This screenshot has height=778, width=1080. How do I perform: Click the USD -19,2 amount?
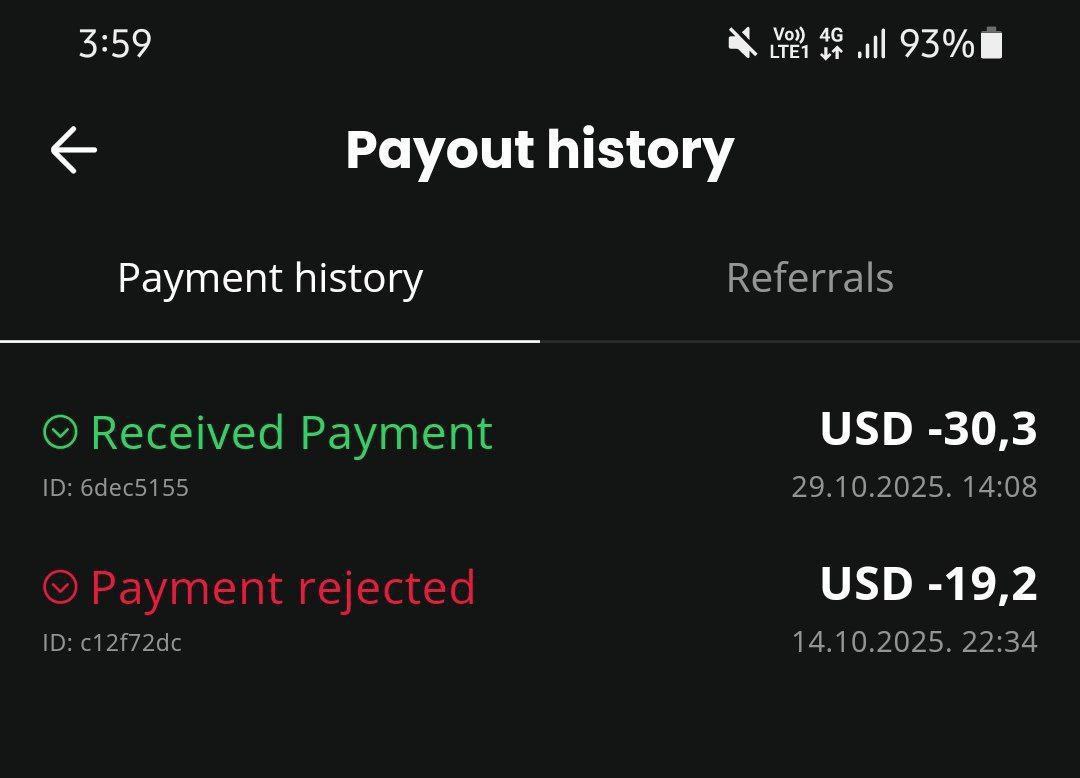[928, 584]
